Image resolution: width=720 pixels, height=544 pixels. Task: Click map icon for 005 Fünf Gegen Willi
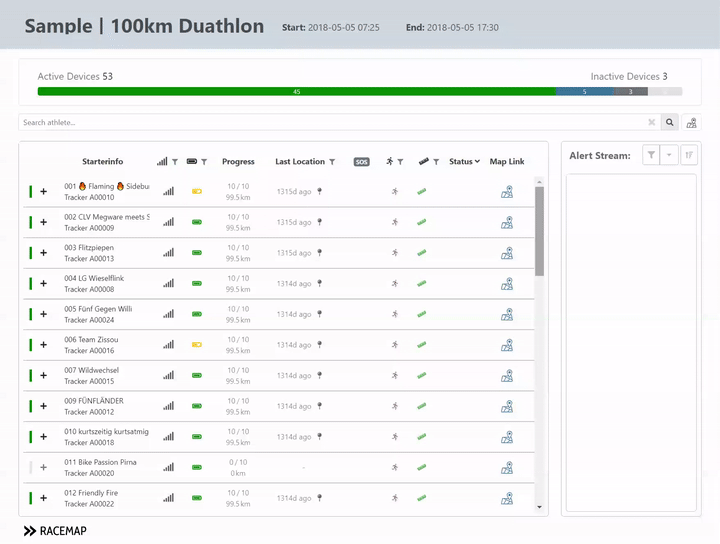pyautogui.click(x=507, y=314)
